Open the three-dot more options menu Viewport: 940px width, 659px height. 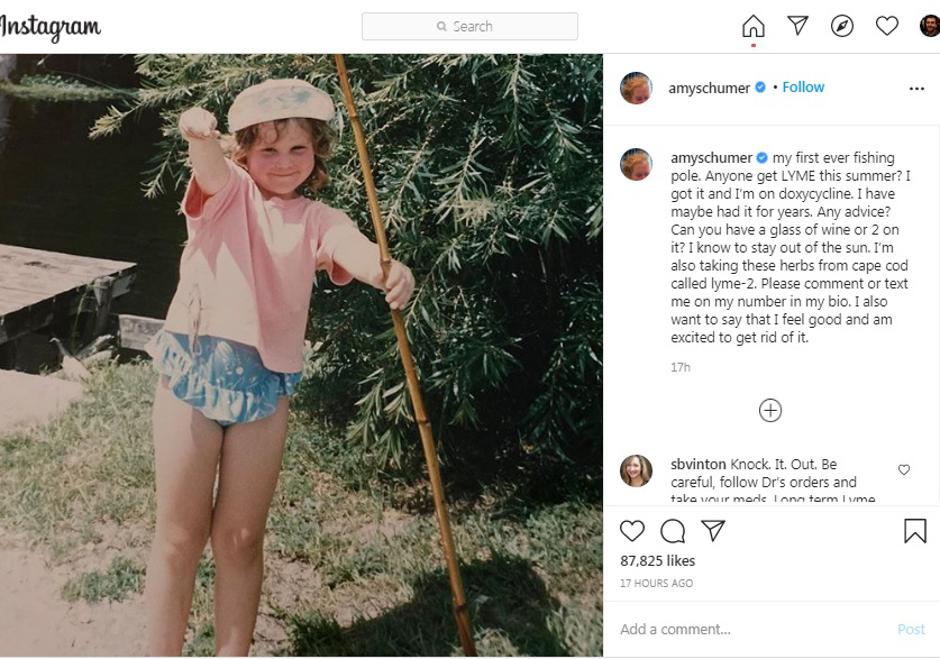tap(916, 89)
